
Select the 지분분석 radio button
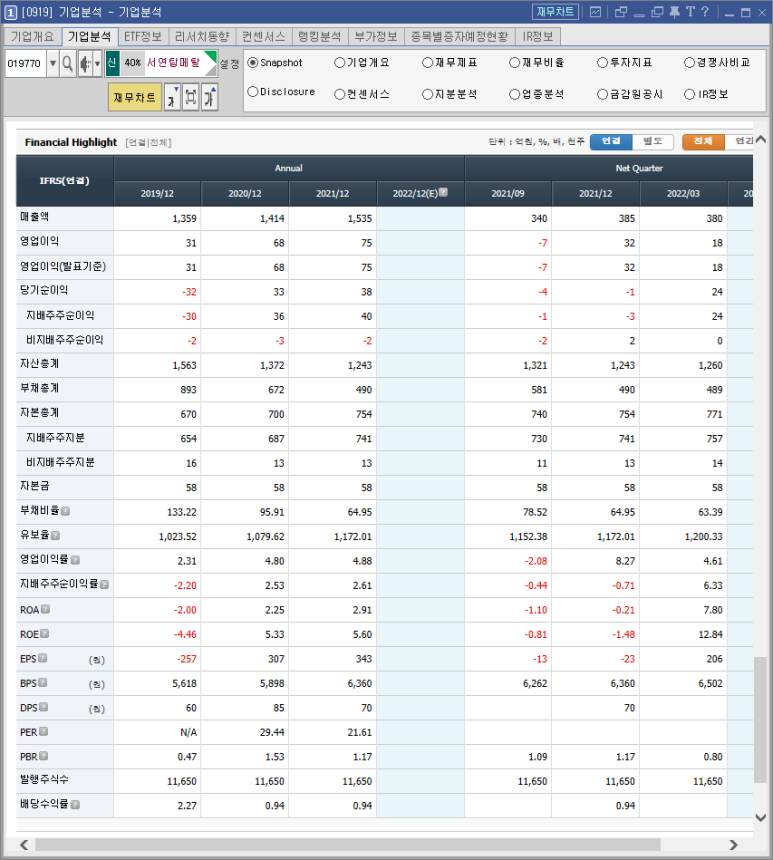coord(427,94)
